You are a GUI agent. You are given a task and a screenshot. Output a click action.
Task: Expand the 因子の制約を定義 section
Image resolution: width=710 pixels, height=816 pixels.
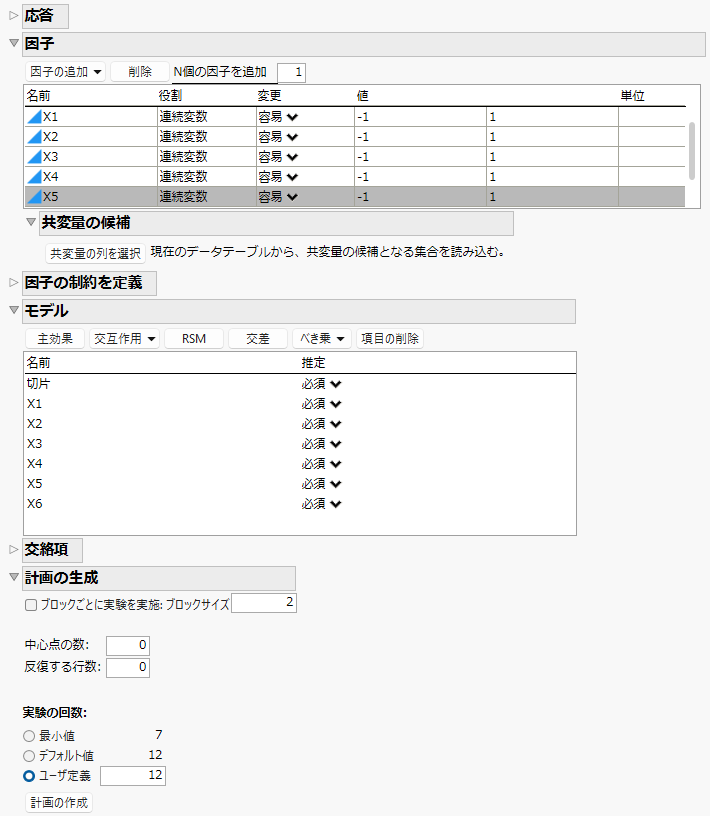(x=14, y=283)
